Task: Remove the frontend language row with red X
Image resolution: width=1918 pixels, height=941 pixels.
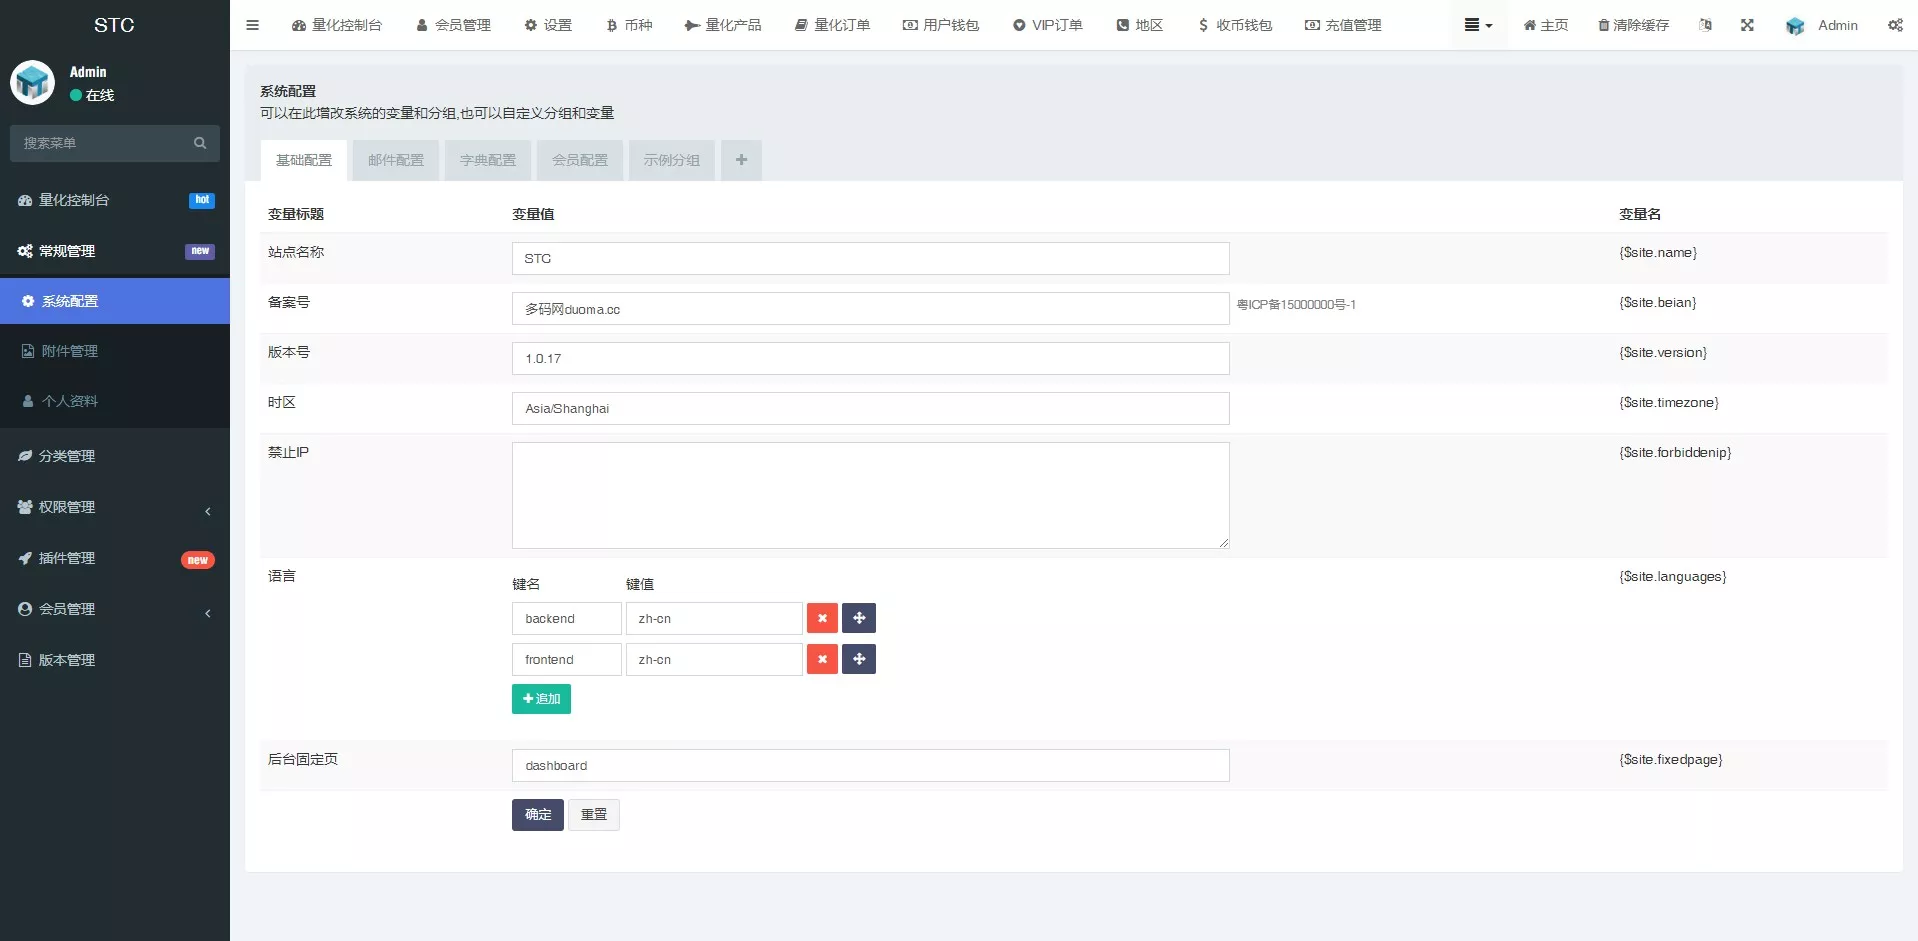Action: pyautogui.click(x=821, y=659)
